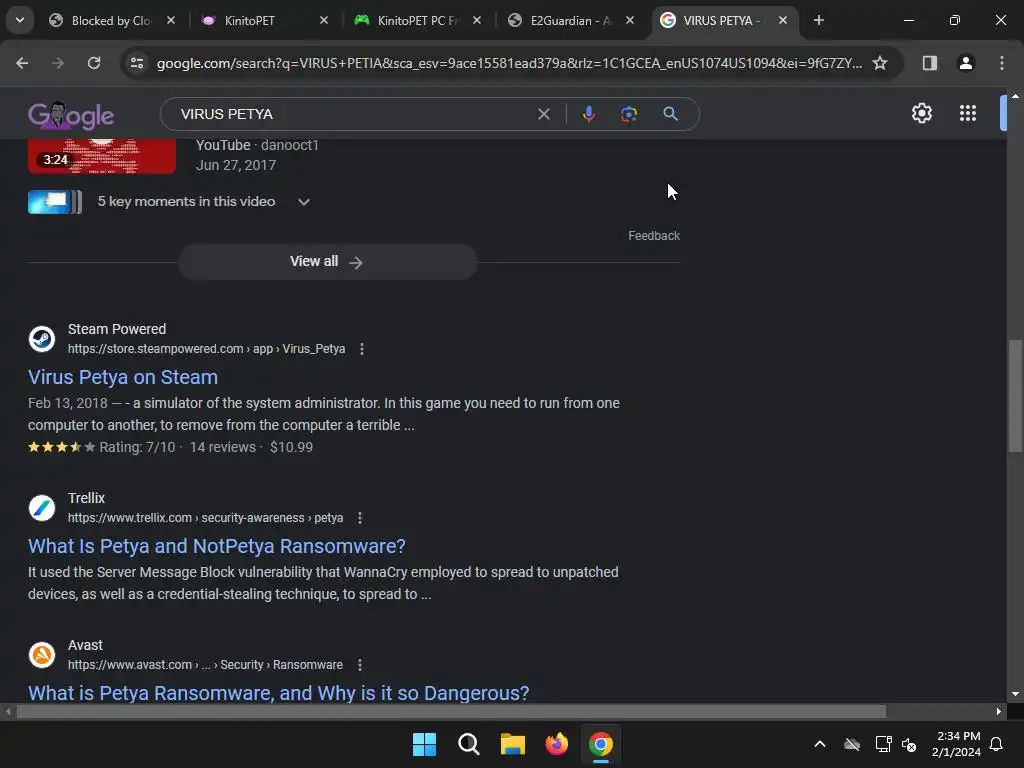1024x768 pixels.
Task: Close the KinitoPET tab
Action: (324, 20)
